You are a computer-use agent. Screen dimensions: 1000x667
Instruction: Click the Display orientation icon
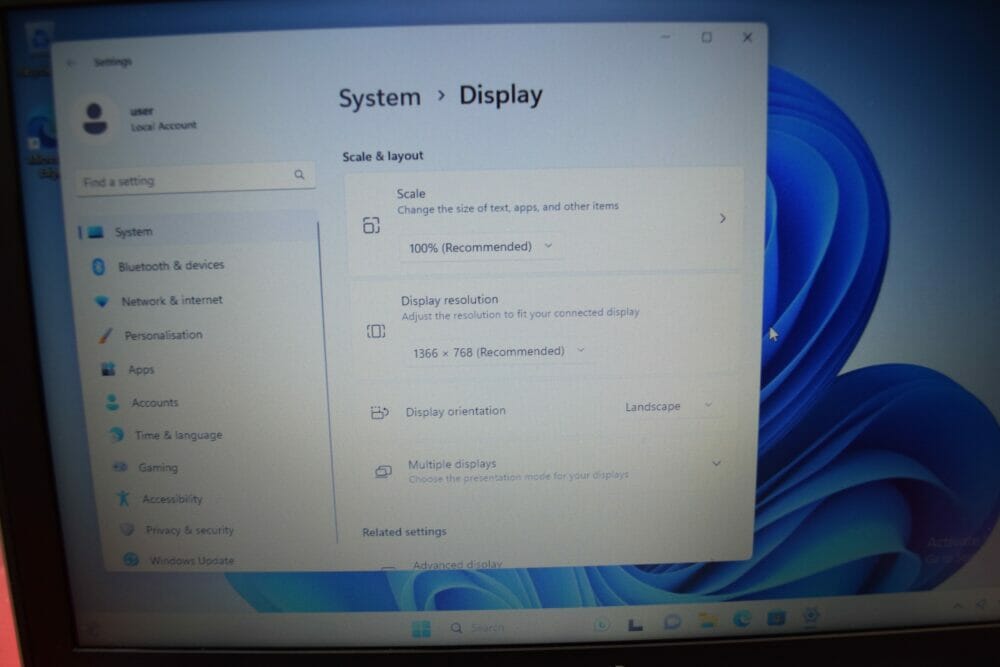point(379,413)
